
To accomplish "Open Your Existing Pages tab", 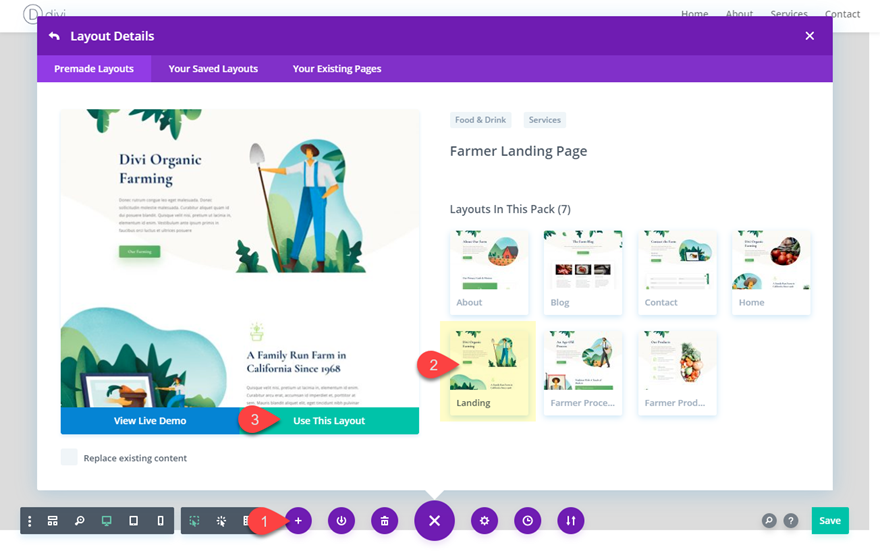I will (337, 68).
